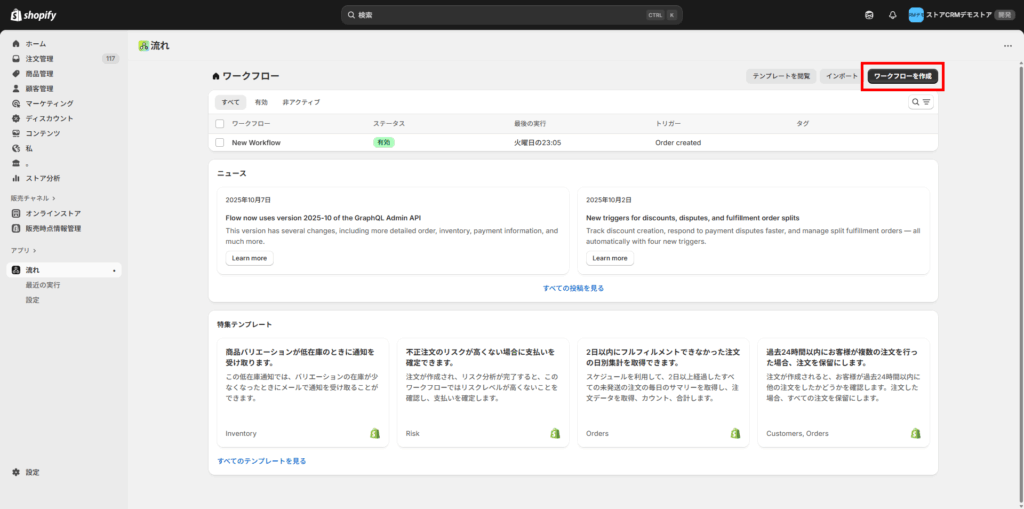Expand the 販売チャネル section
Screen dimensions: 1024x509
[33, 198]
